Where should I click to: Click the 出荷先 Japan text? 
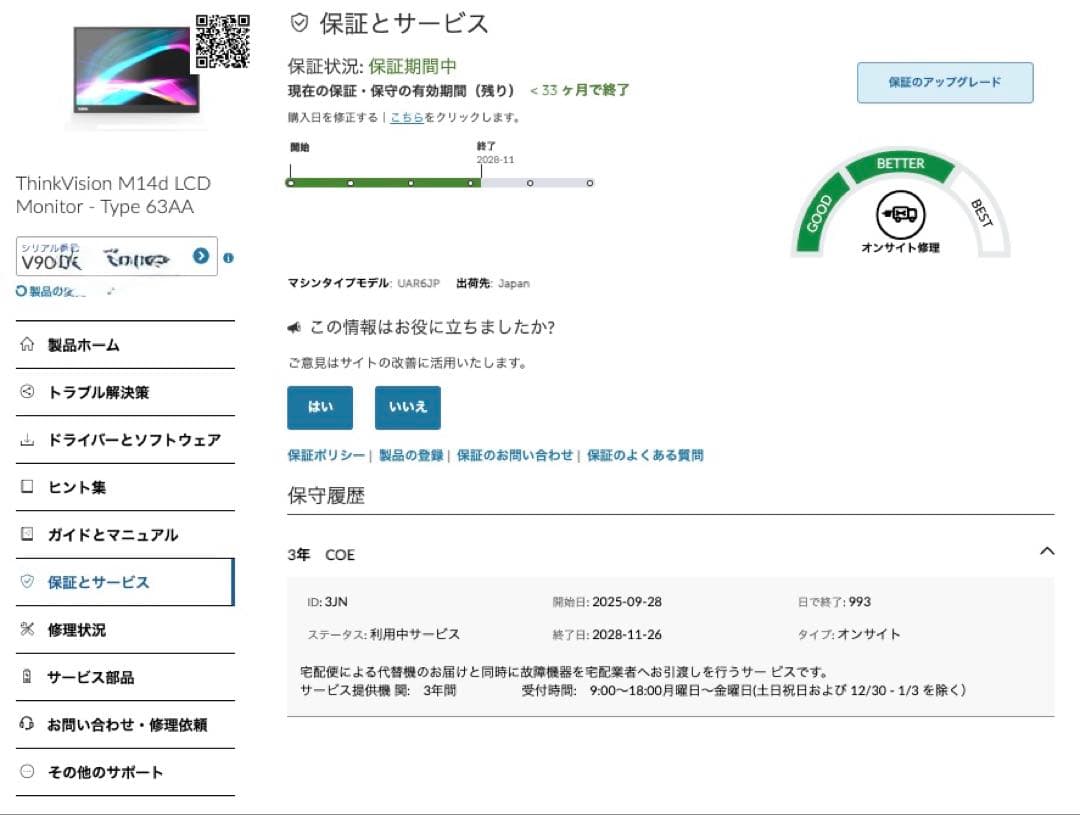coord(493,283)
